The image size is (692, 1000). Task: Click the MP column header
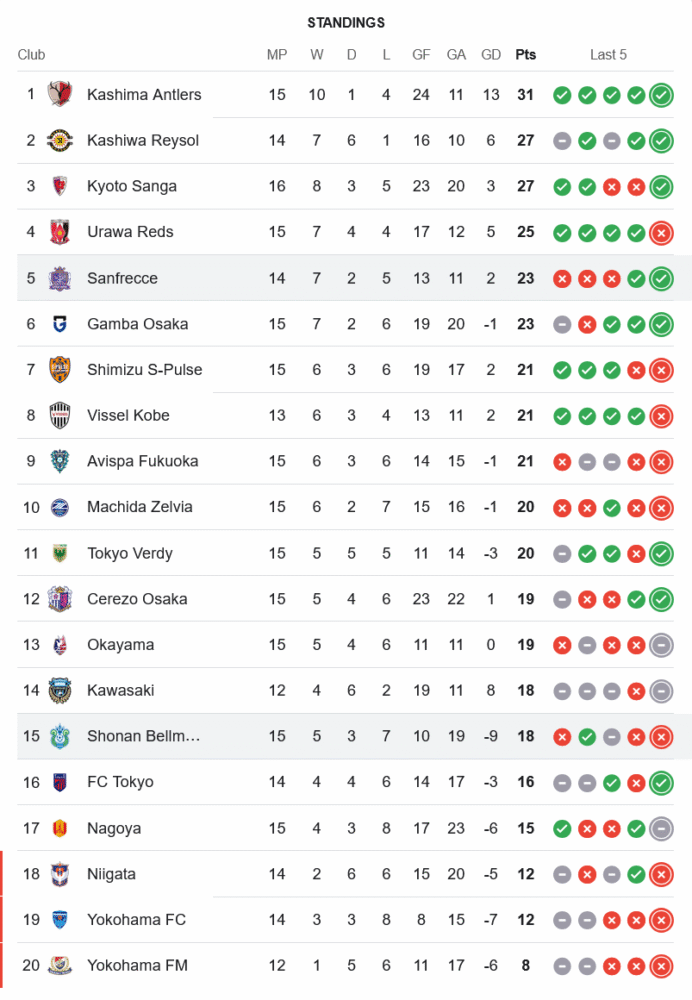tap(277, 55)
